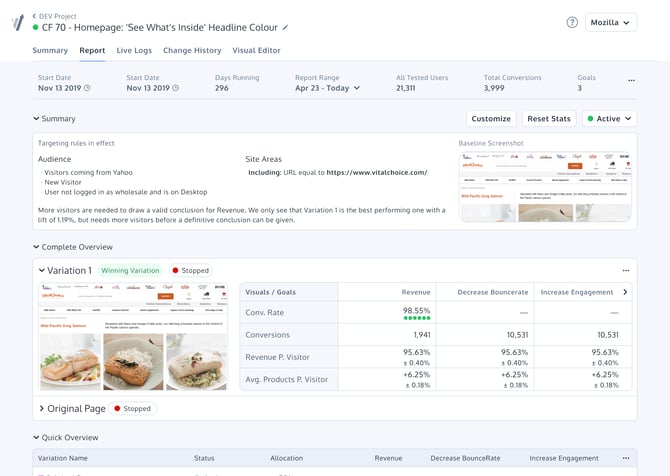Collapse the Variation 1 section
The height and width of the screenshot is (476, 670).
click(41, 270)
